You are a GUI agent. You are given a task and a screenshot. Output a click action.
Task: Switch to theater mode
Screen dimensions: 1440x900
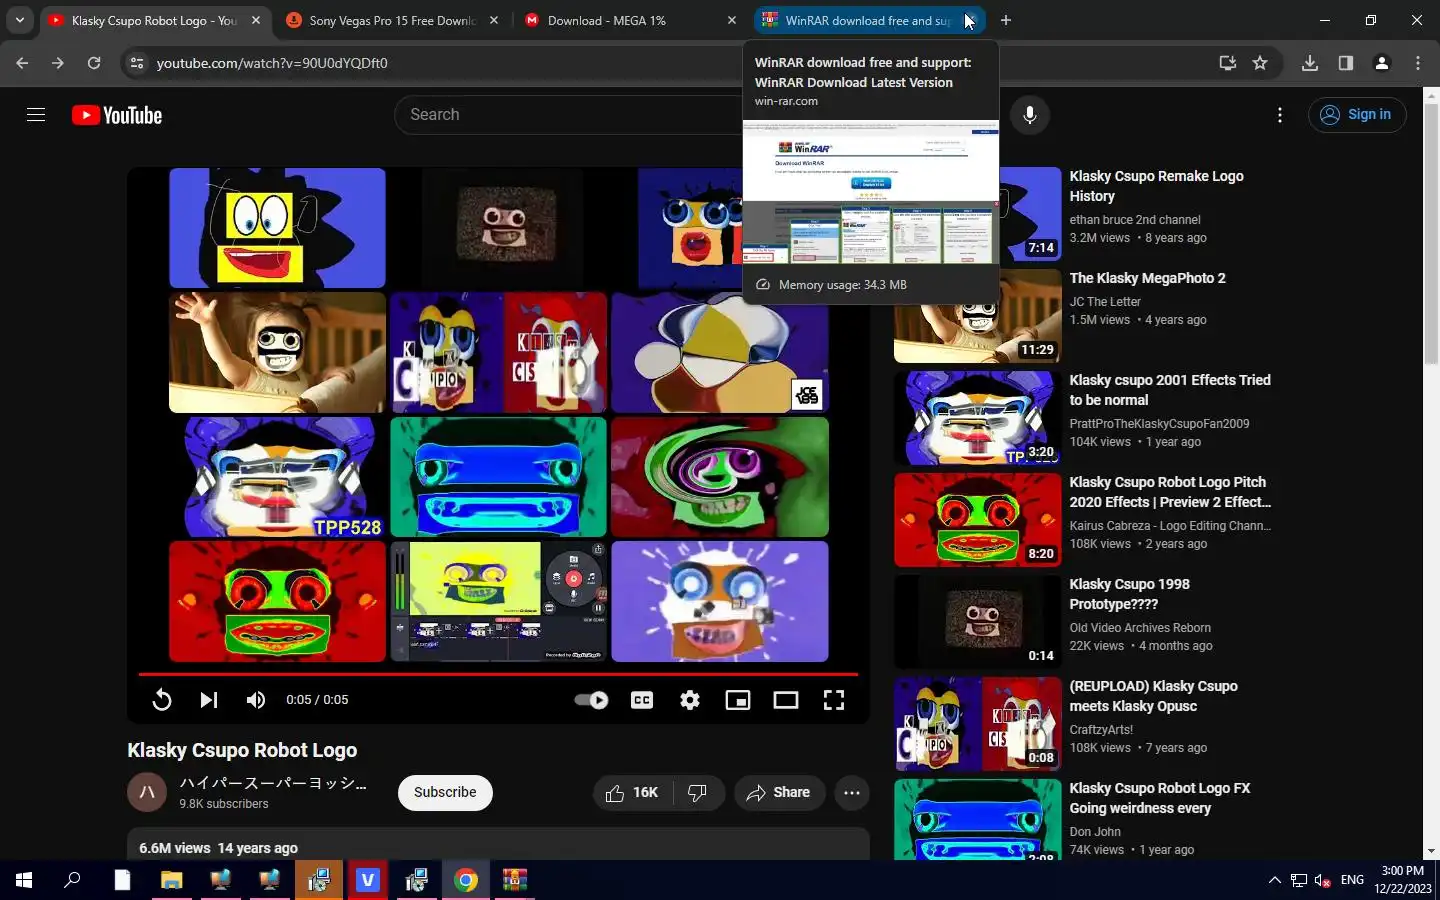point(786,700)
